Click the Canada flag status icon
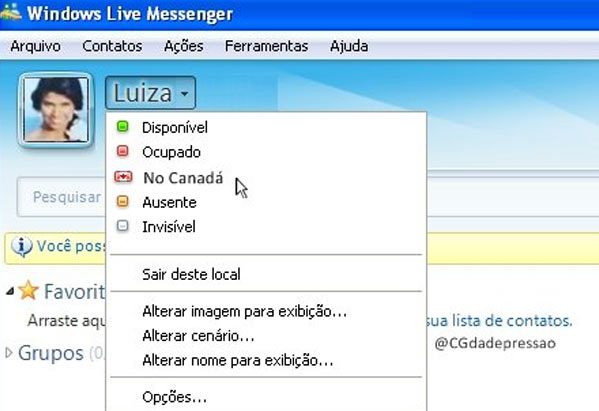This screenshot has width=599, height=411. click(123, 177)
